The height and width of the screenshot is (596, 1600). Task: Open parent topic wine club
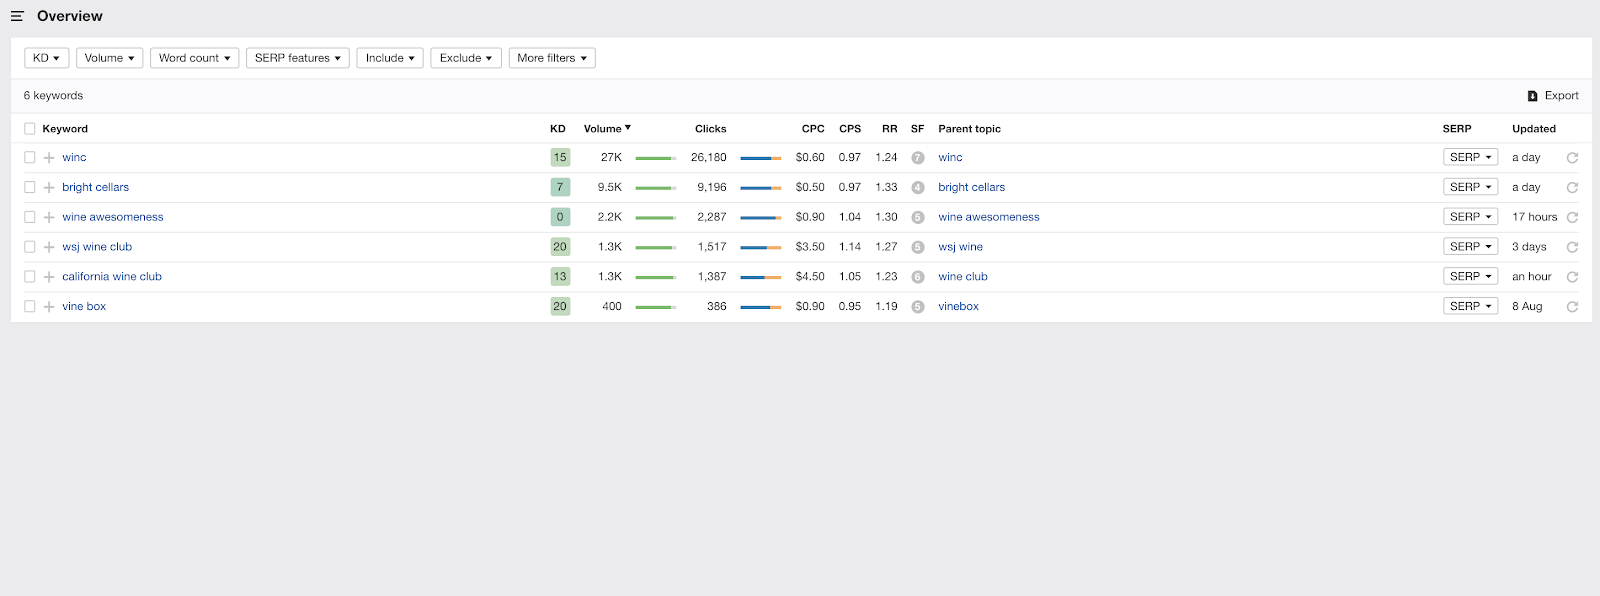click(x=963, y=277)
